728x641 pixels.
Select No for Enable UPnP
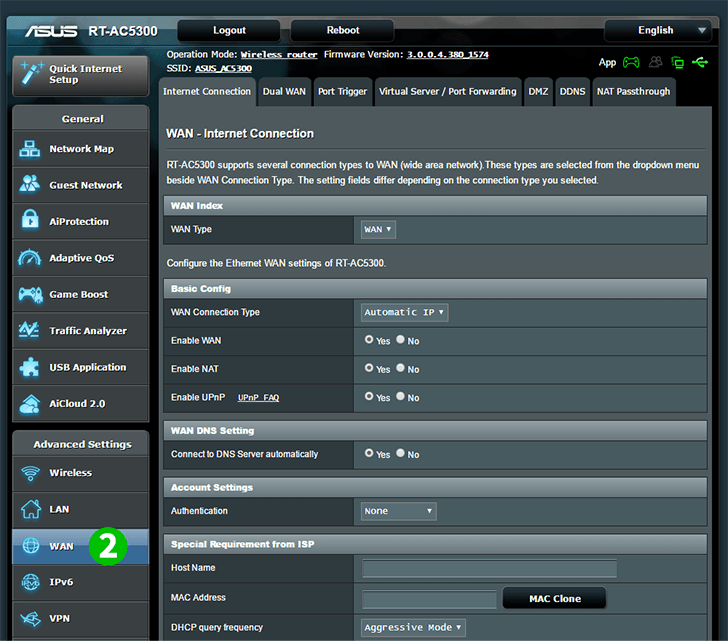click(x=400, y=396)
